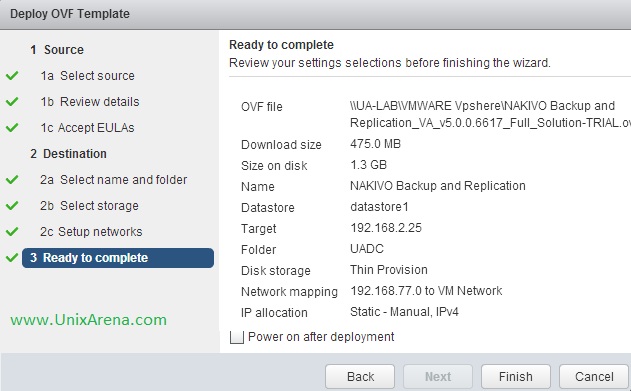Click green checkmark beside Setup networks
Image resolution: width=631 pixels, height=391 pixels.
[12, 231]
